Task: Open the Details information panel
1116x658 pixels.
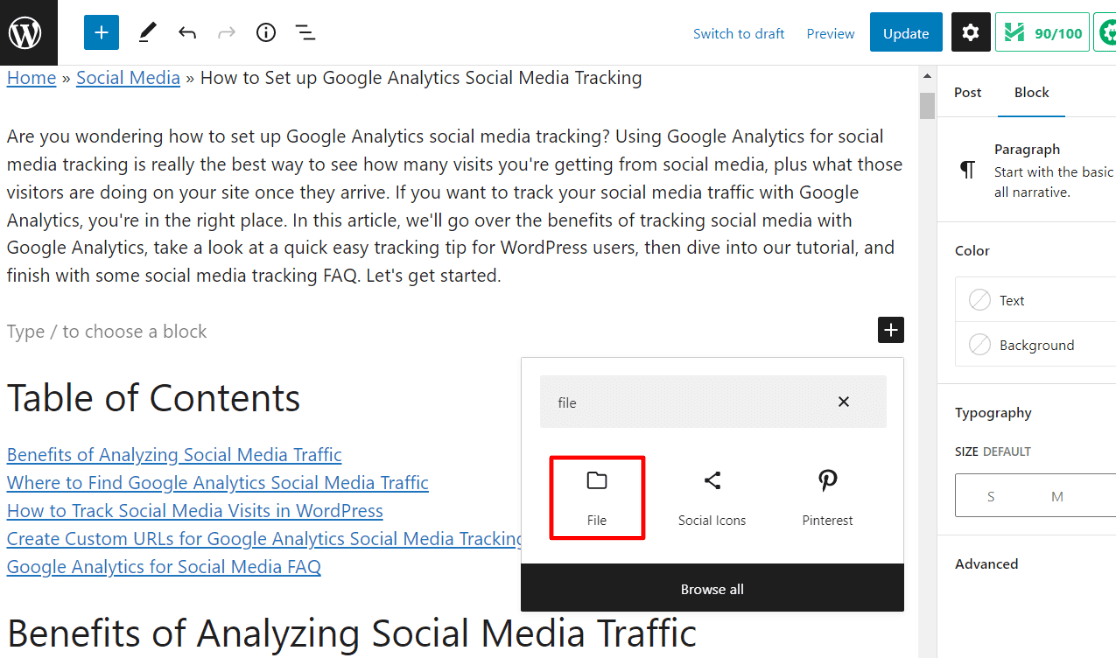Action: (265, 32)
